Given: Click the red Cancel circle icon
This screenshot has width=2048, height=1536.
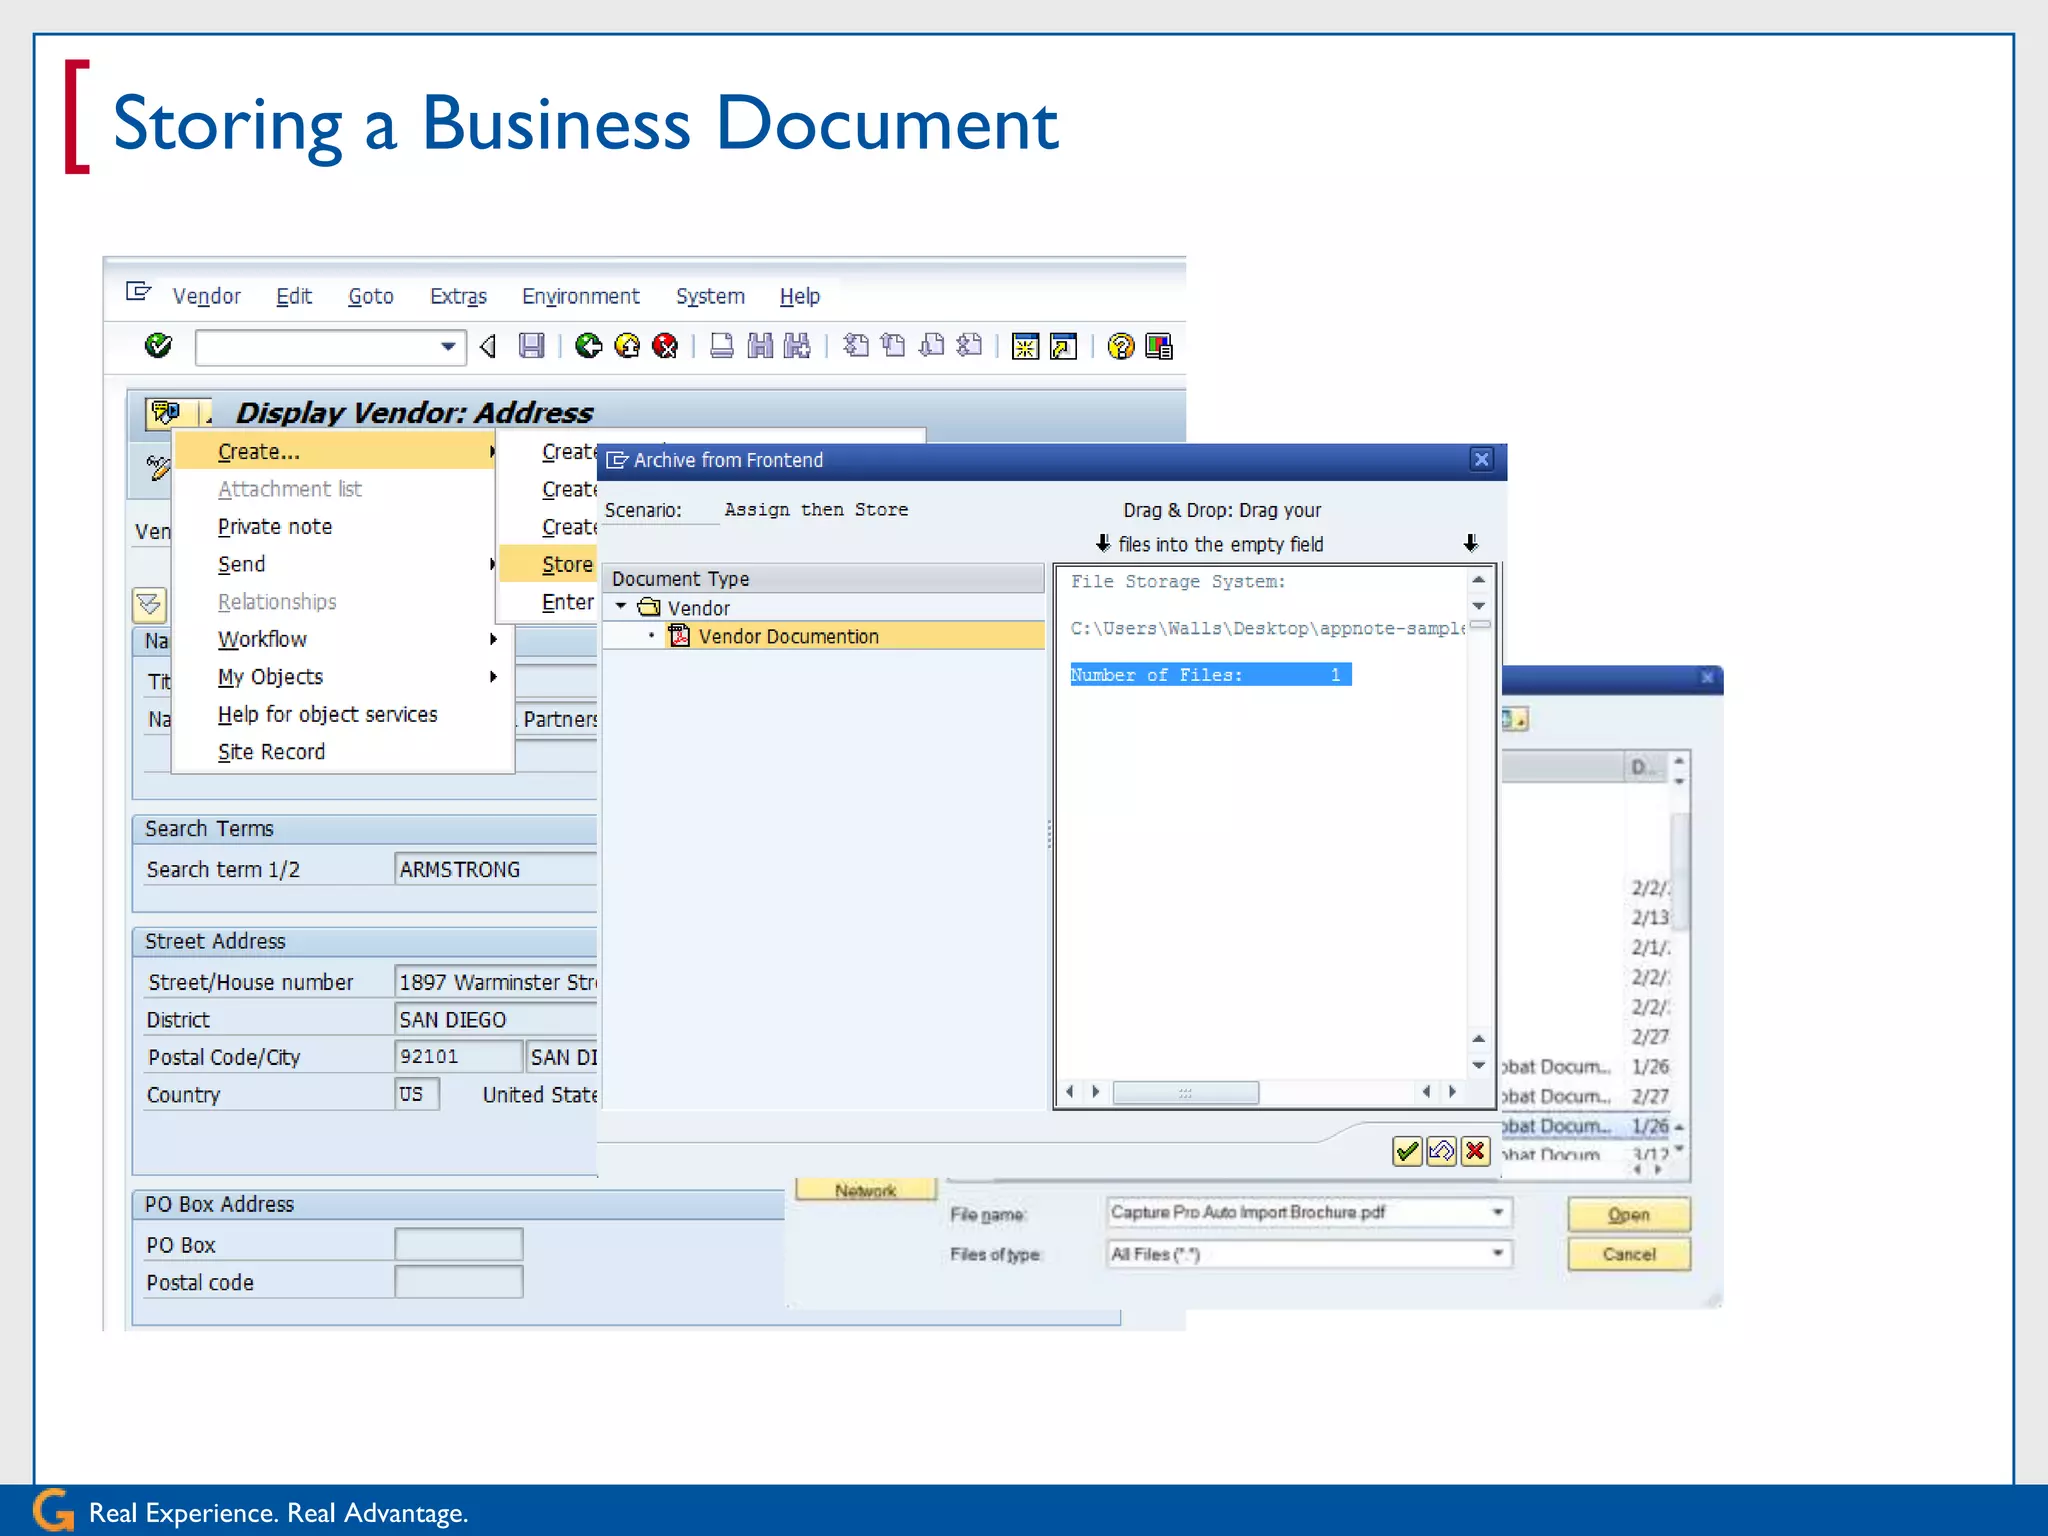Looking at the screenshot, I should point(665,346).
